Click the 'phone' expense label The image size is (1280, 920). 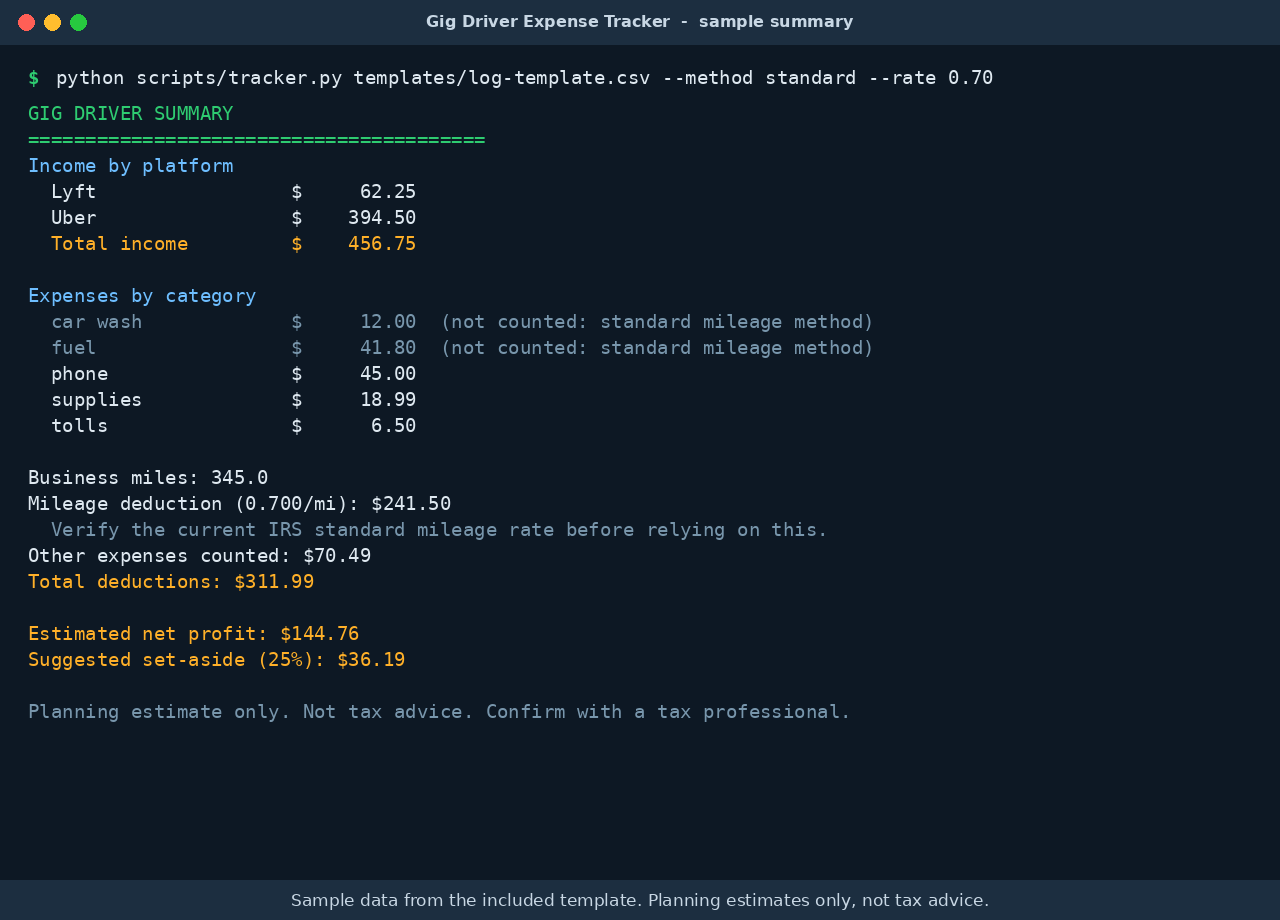coord(80,374)
